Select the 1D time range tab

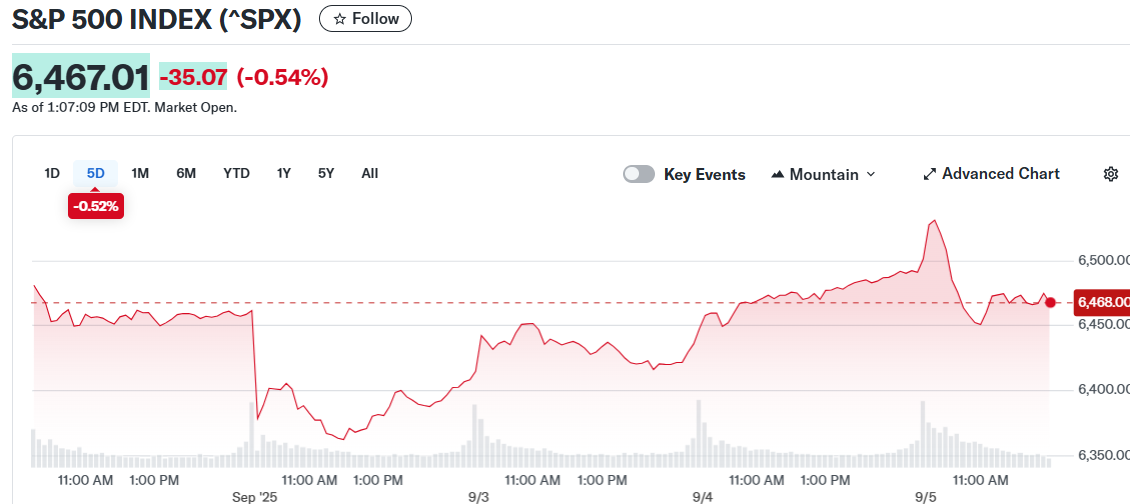52,174
